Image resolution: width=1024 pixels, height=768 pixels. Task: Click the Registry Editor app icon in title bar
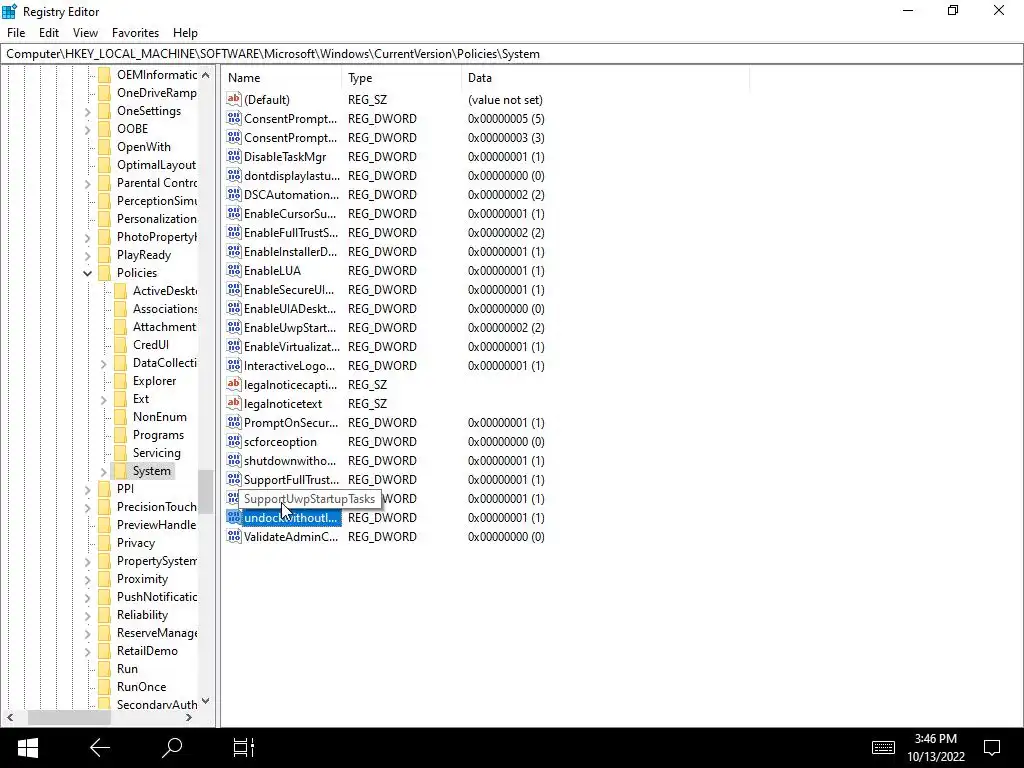(9, 11)
